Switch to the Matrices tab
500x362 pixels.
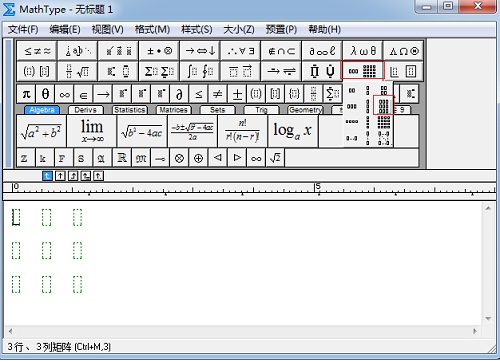(x=174, y=110)
